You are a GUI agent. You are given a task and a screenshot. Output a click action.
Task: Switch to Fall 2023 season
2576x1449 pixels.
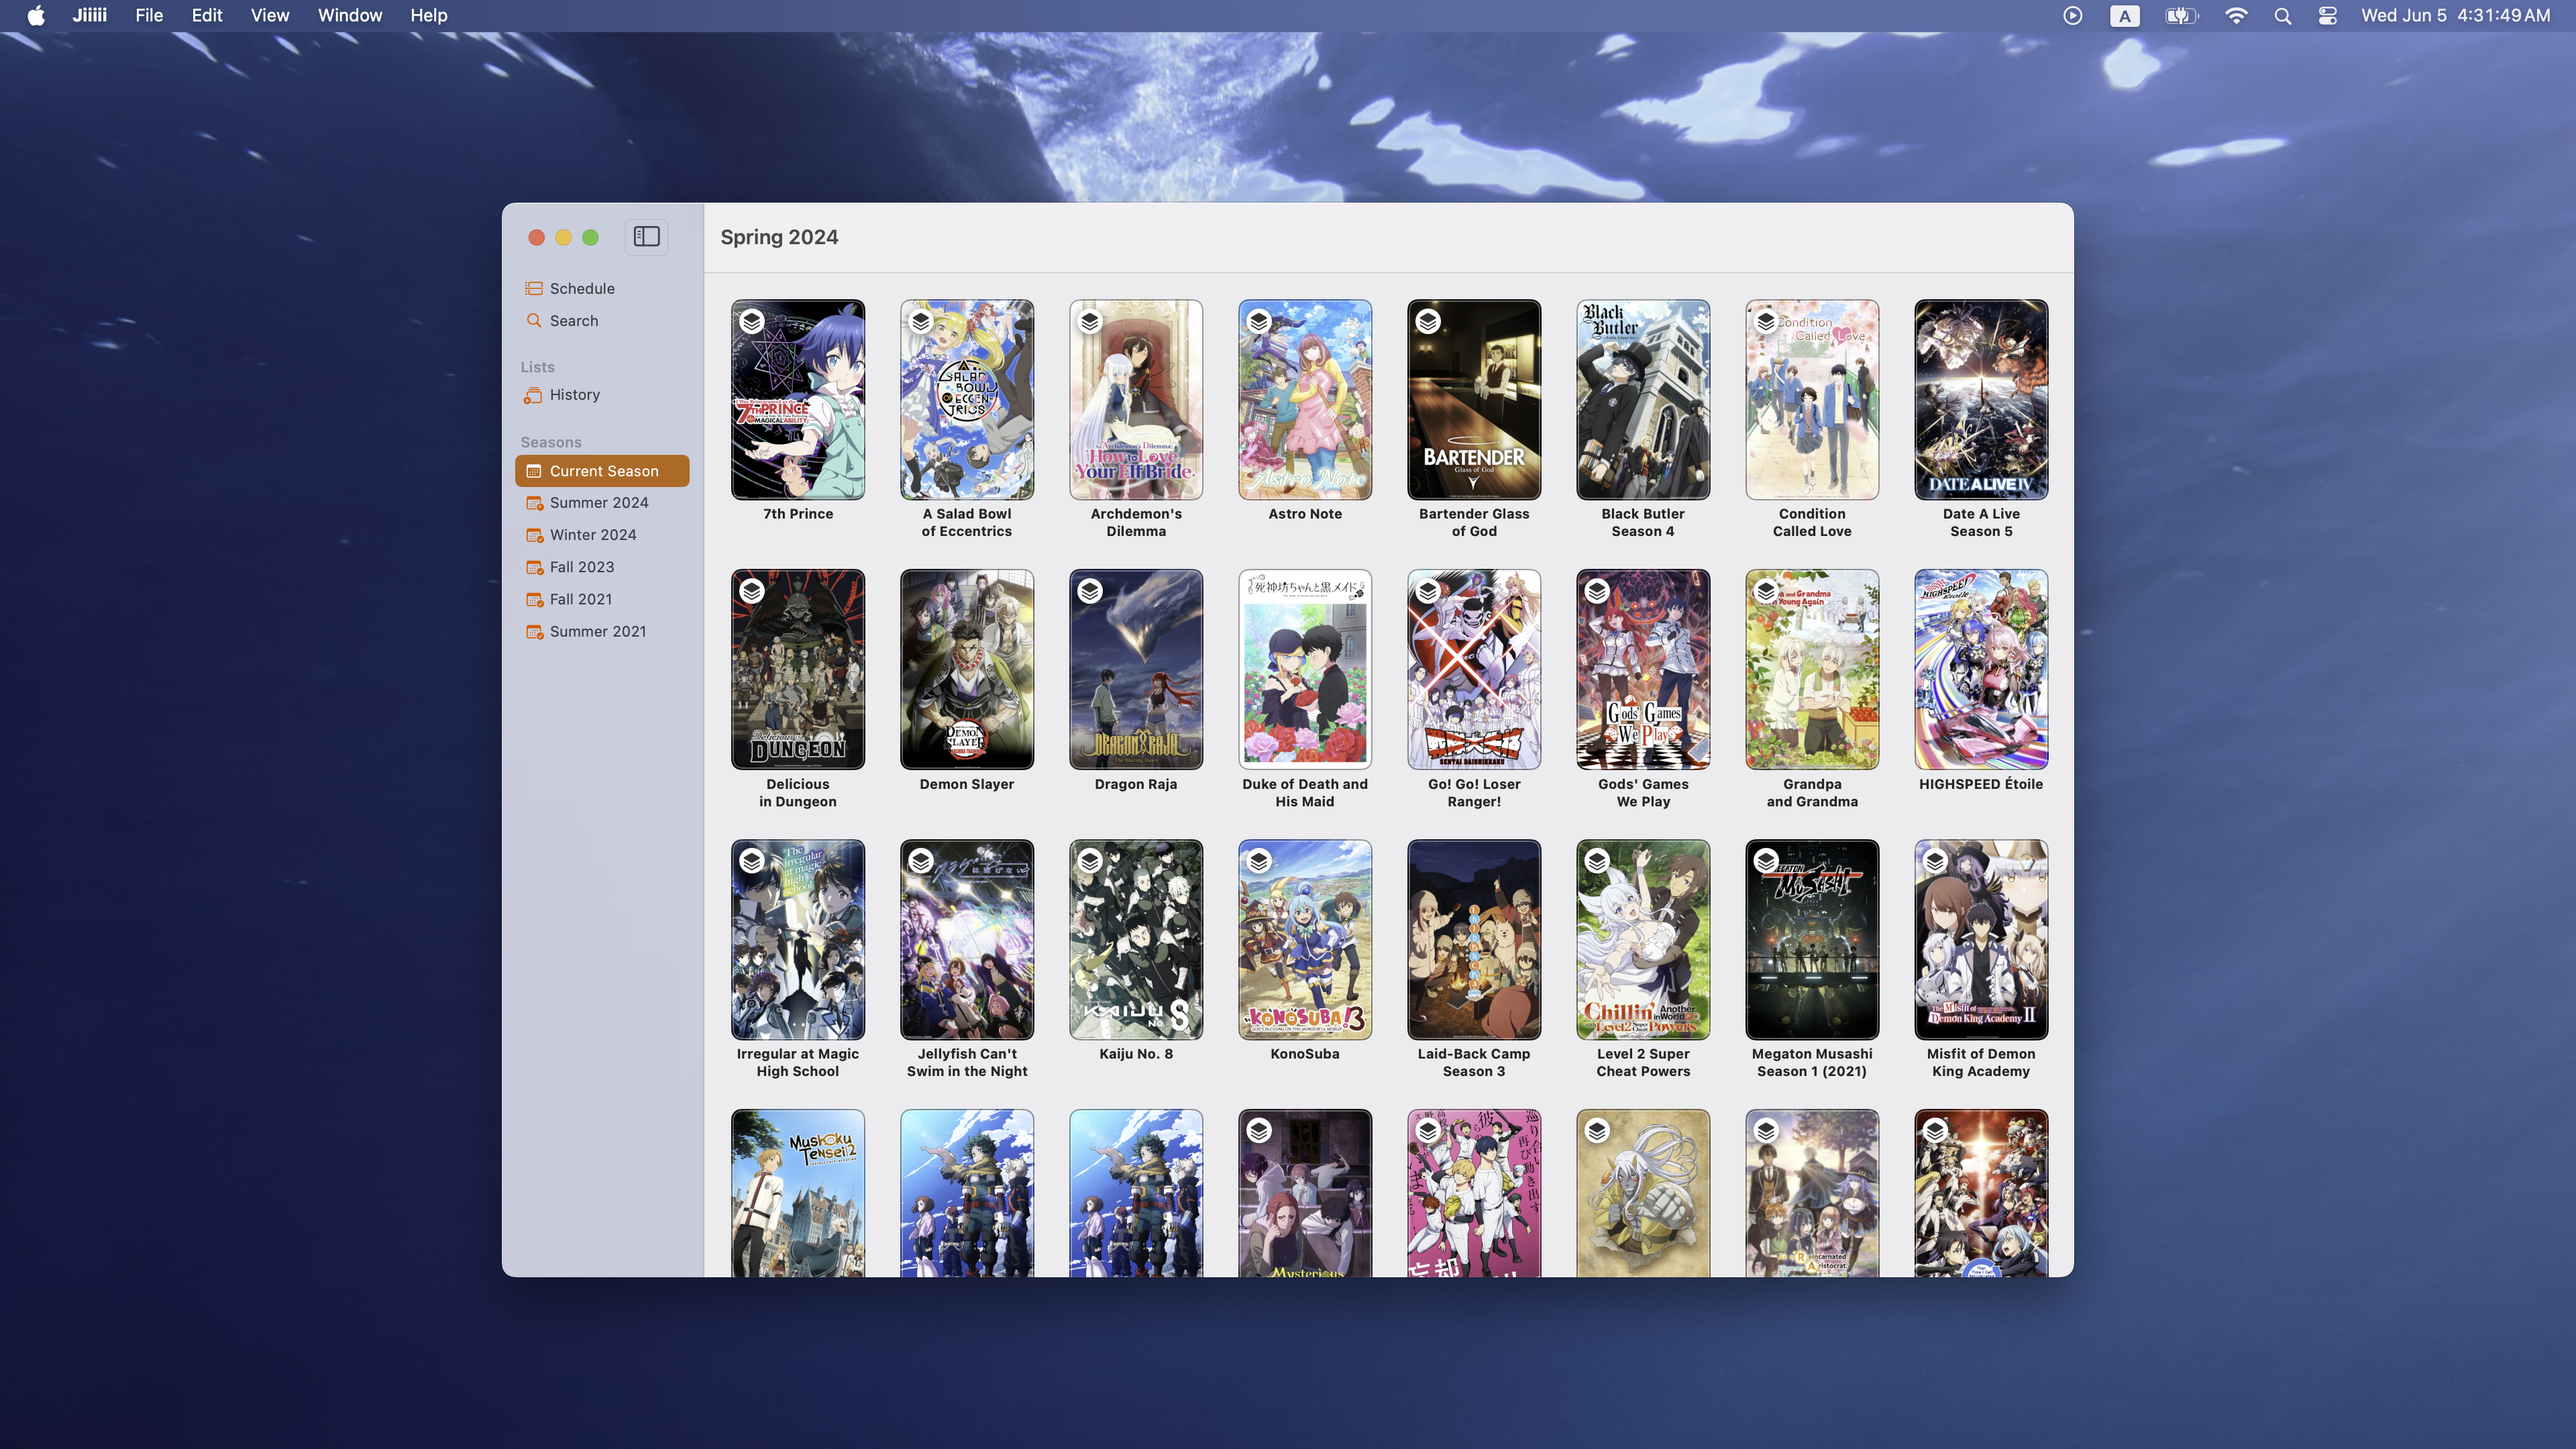pyautogui.click(x=581, y=567)
